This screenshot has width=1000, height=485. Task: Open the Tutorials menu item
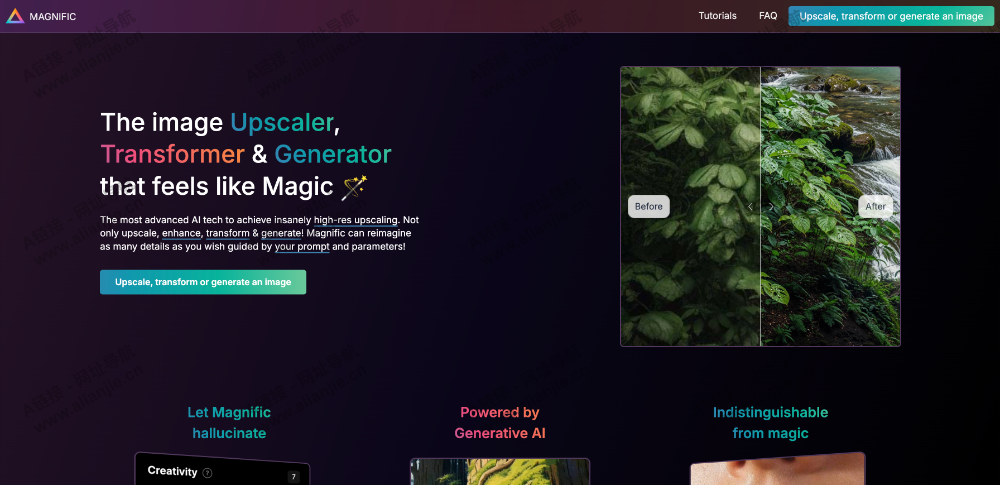pos(717,16)
